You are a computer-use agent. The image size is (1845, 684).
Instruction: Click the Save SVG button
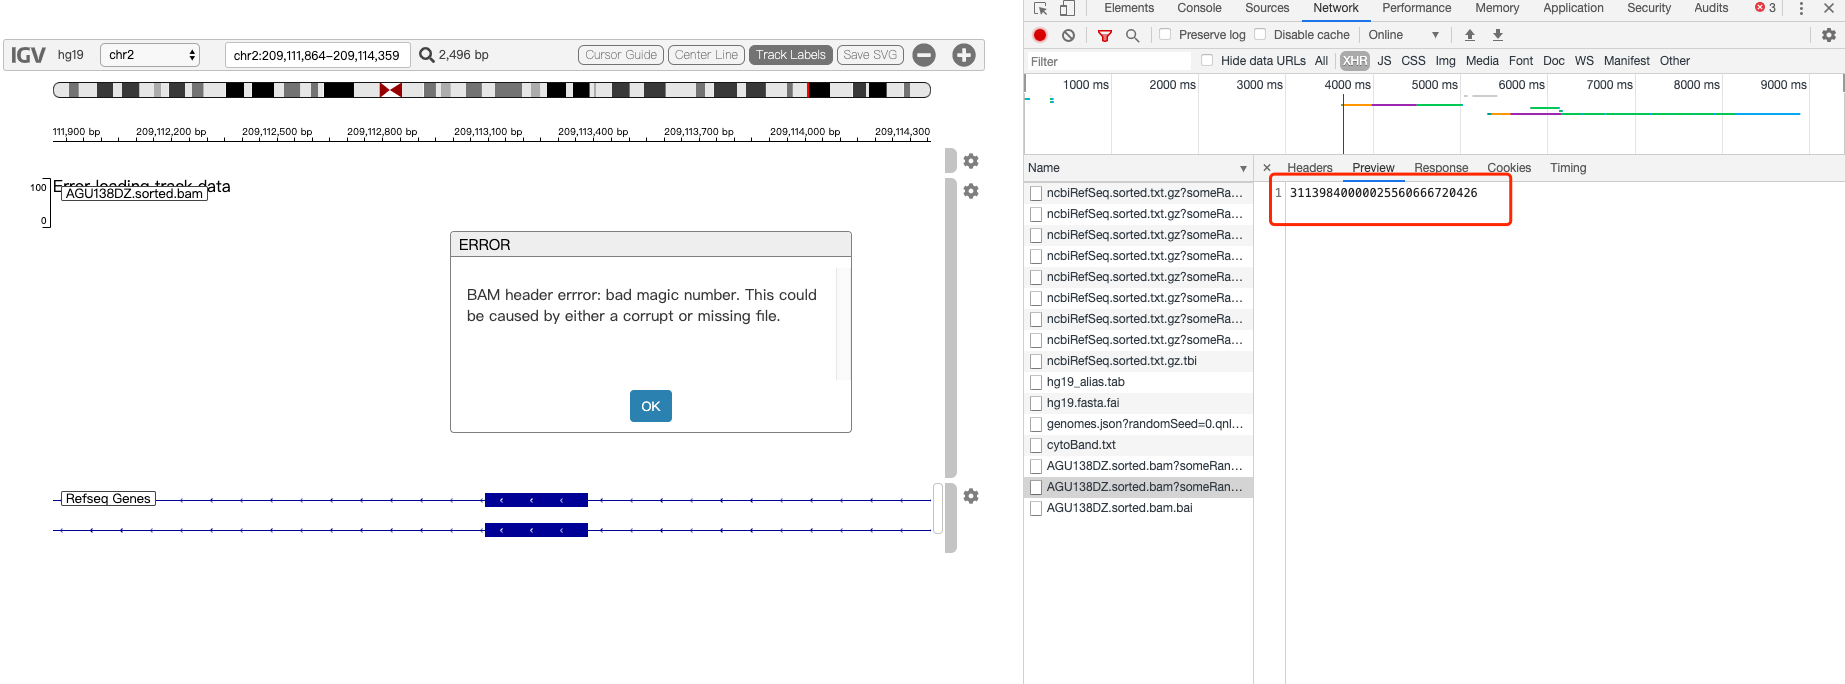[x=870, y=55]
